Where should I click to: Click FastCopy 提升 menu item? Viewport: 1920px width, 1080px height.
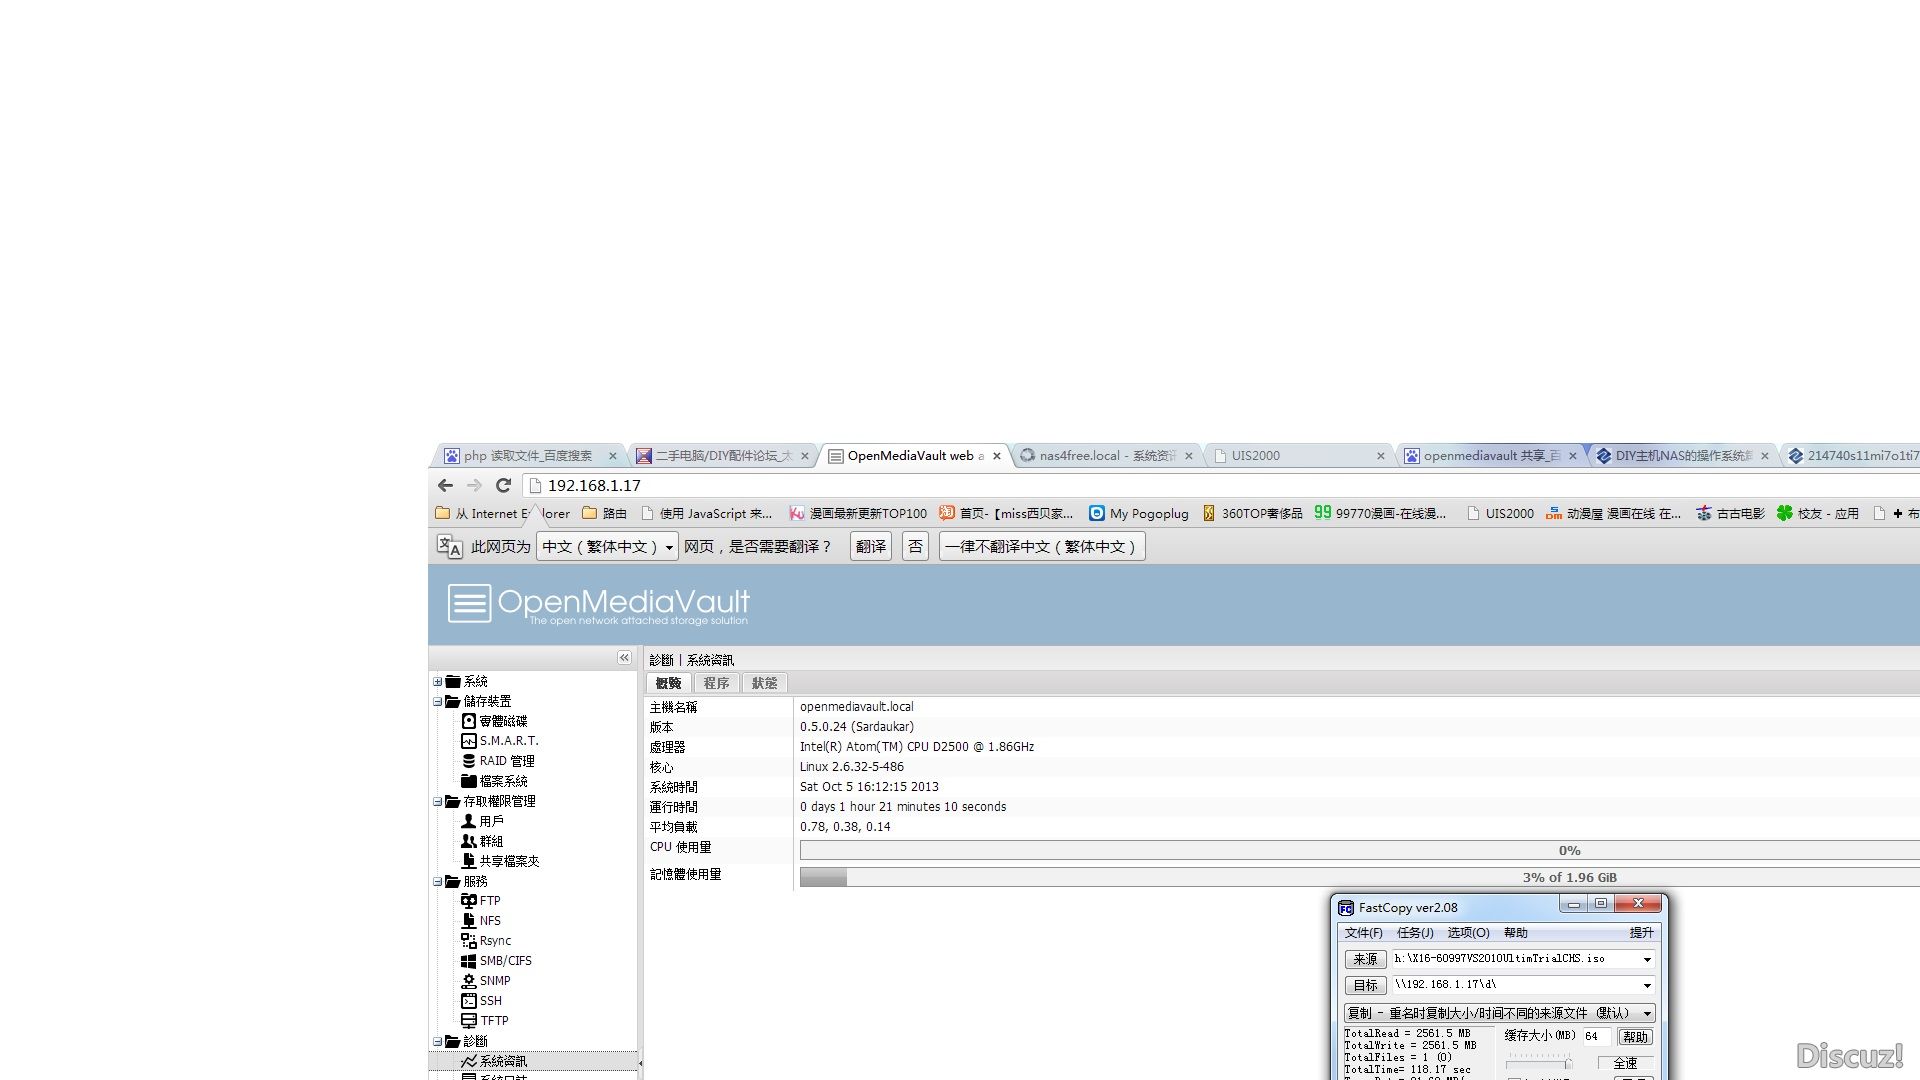[x=1641, y=933]
